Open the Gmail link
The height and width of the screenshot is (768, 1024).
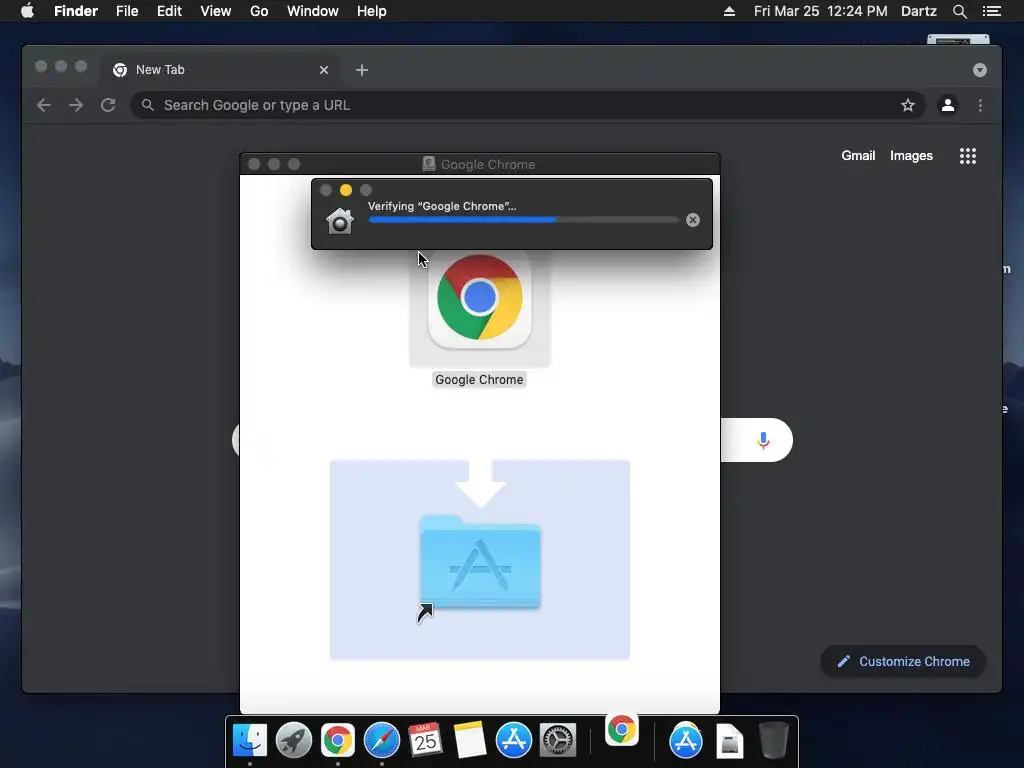(x=858, y=155)
